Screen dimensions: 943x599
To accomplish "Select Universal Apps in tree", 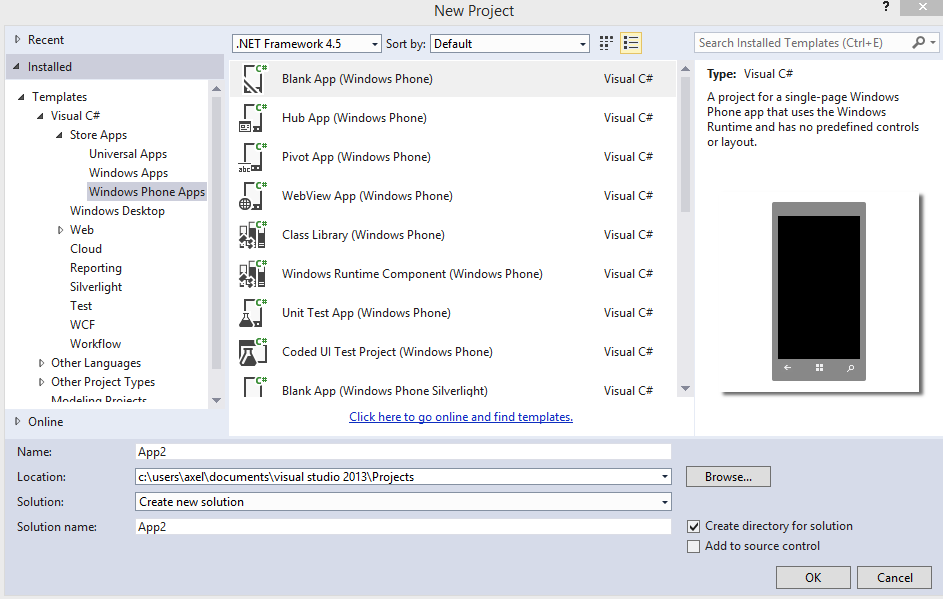I will pyautogui.click(x=128, y=154).
